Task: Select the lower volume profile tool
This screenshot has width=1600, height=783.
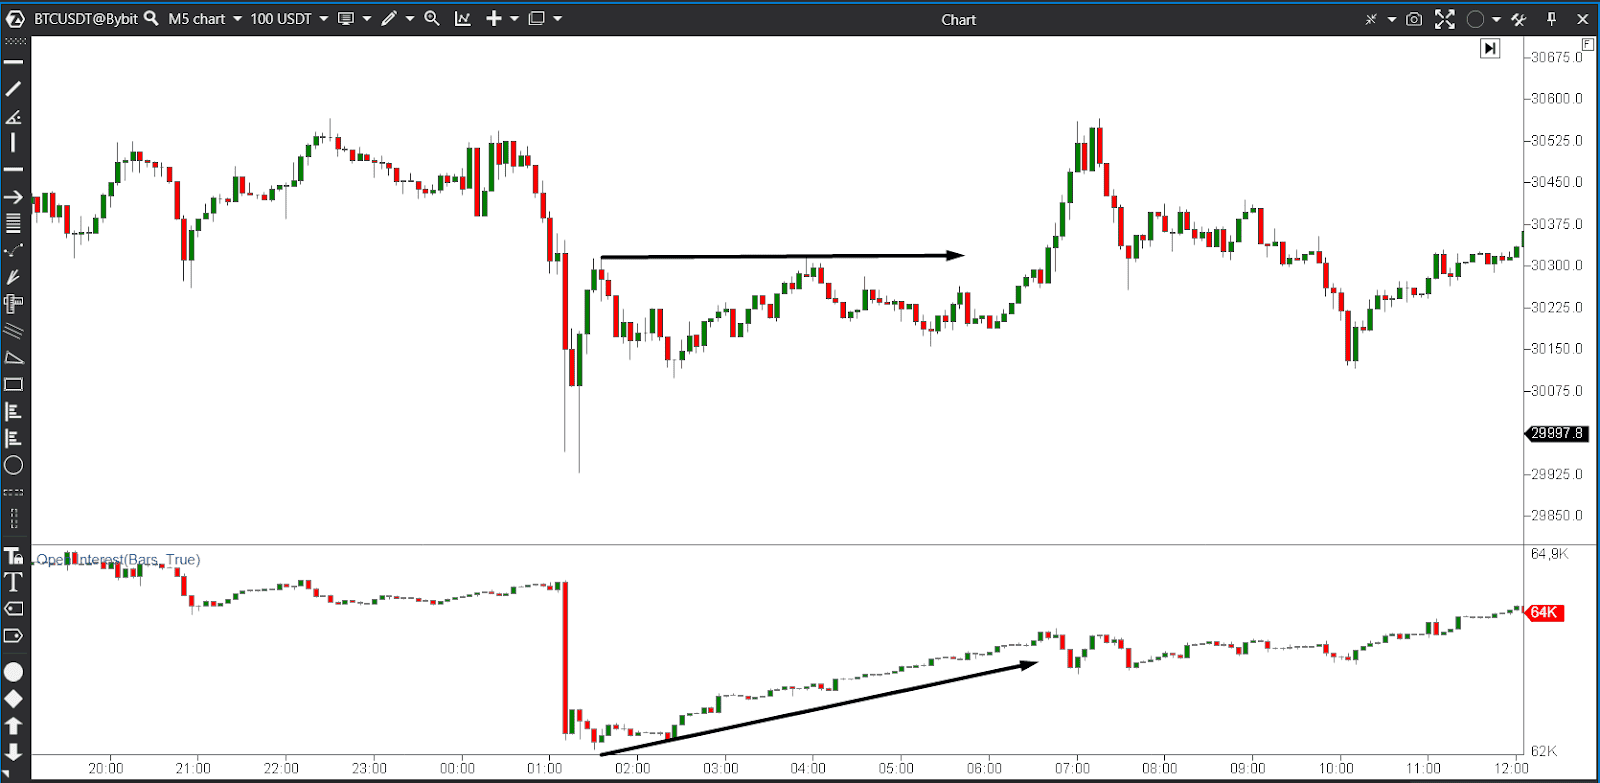Action: [x=13, y=438]
